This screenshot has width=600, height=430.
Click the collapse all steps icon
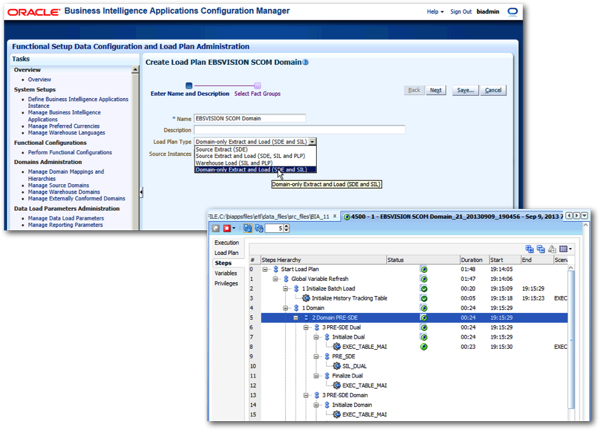[541, 249]
